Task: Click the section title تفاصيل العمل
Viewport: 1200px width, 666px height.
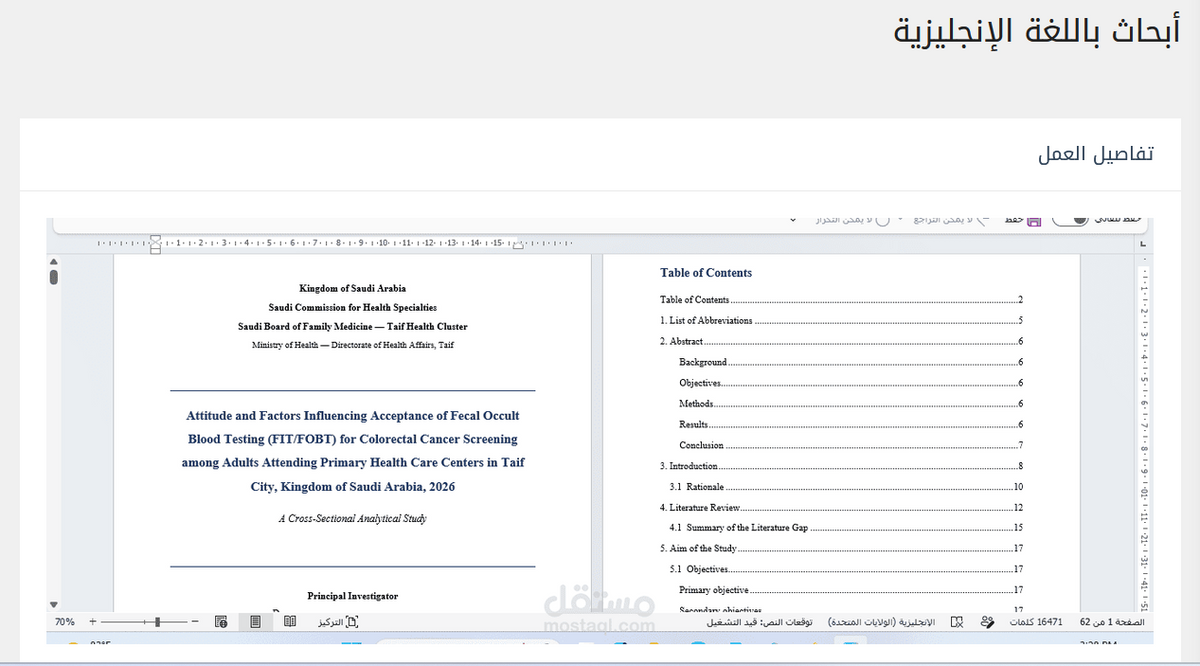Action: (1096, 154)
